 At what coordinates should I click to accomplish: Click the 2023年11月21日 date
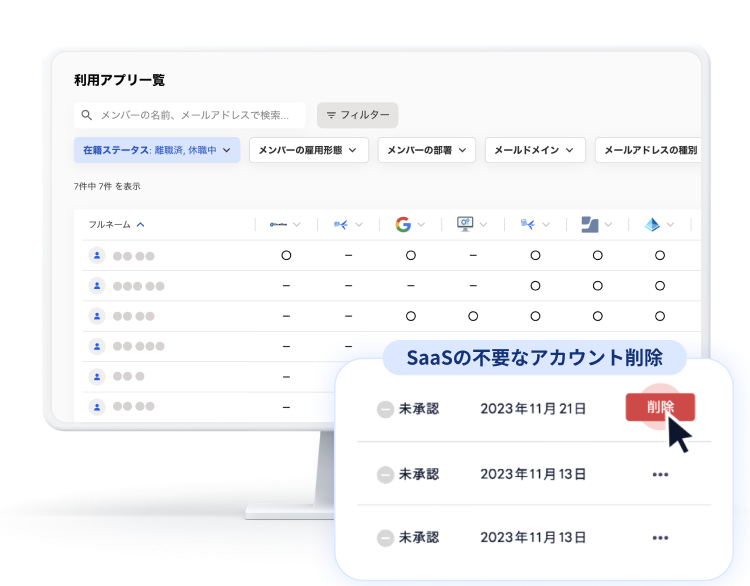(533, 409)
